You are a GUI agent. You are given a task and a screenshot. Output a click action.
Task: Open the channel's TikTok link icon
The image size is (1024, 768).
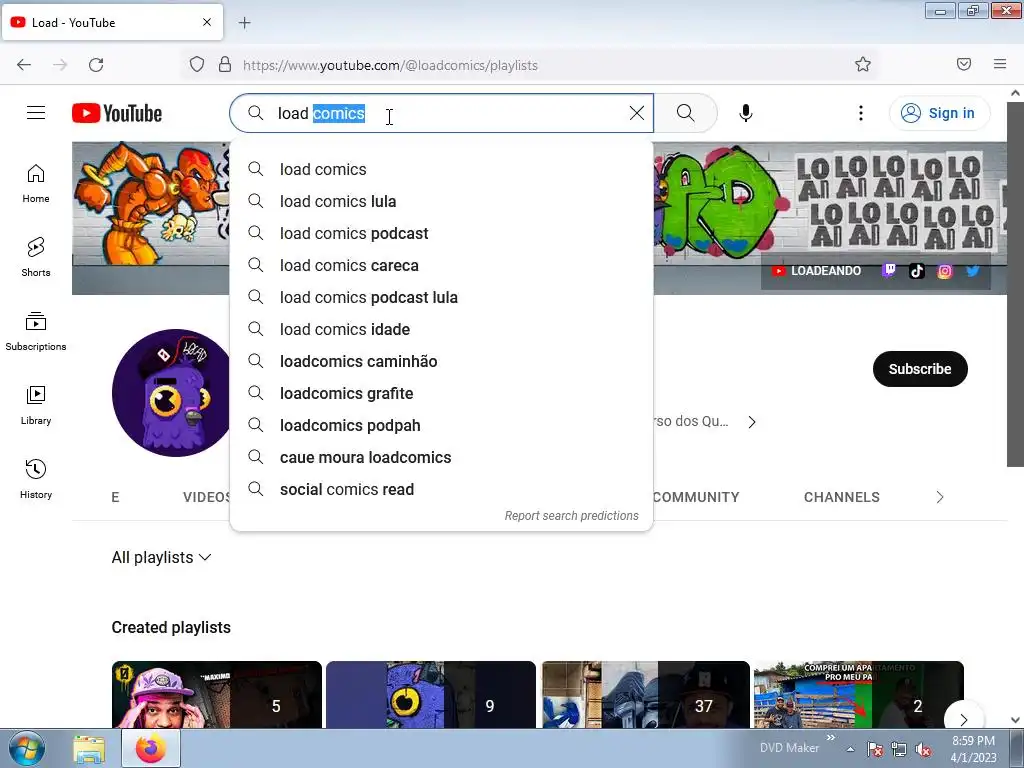click(x=917, y=270)
